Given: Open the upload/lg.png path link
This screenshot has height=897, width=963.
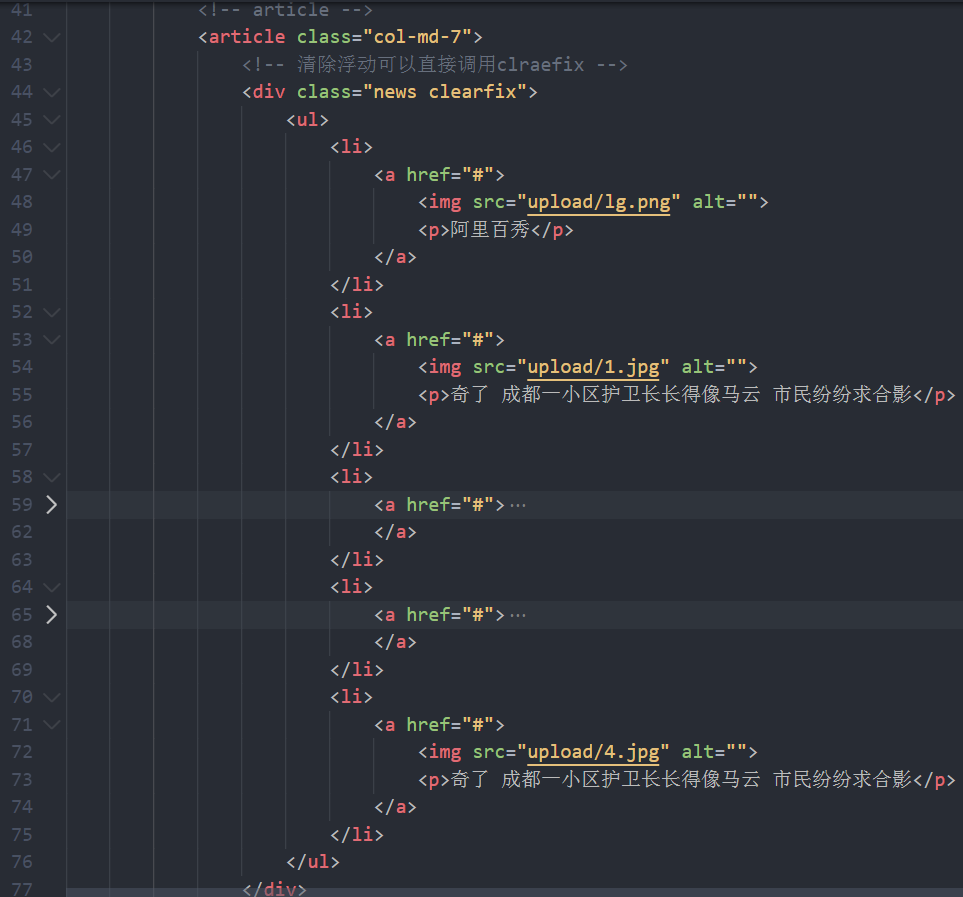Looking at the screenshot, I should click(599, 202).
